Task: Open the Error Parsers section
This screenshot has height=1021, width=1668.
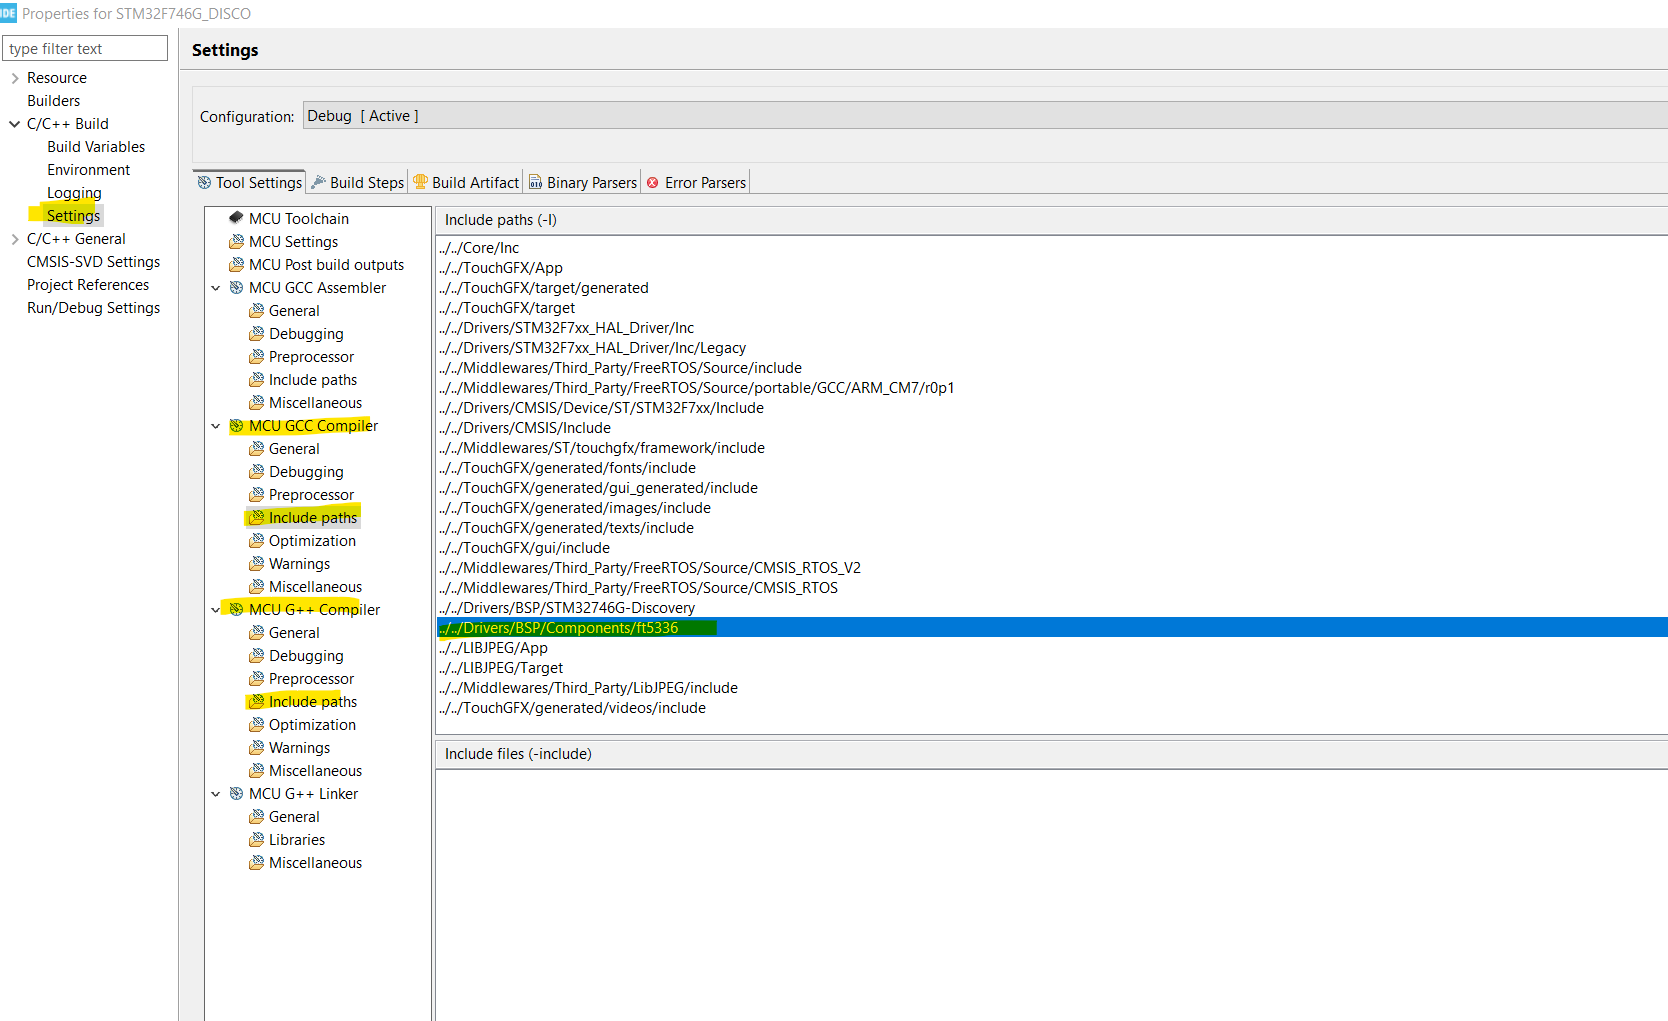Action: coord(695,182)
